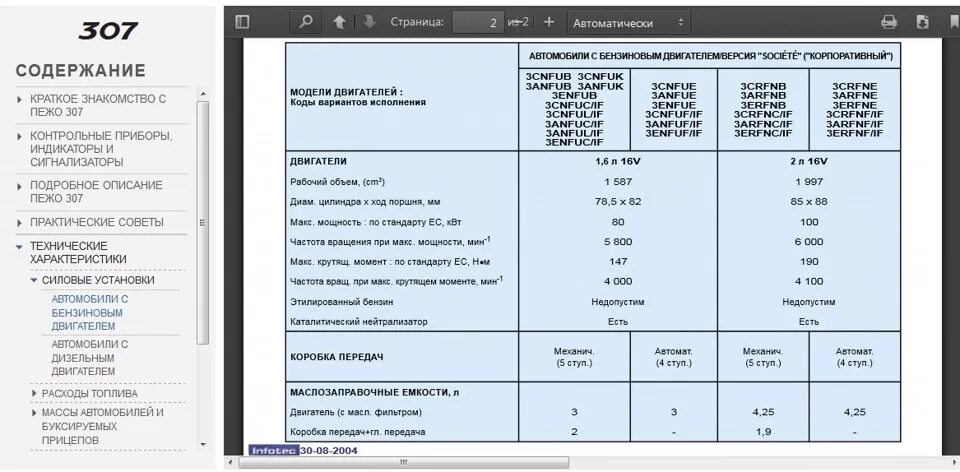
Task: Collapse the Технические характеристики section arrow
Action: tap(20, 246)
